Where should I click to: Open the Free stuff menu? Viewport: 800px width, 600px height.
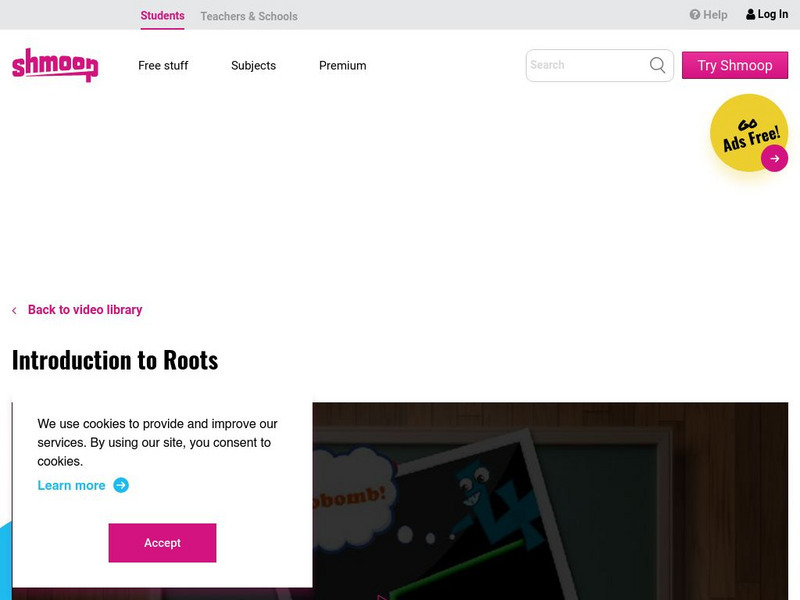[163, 65]
